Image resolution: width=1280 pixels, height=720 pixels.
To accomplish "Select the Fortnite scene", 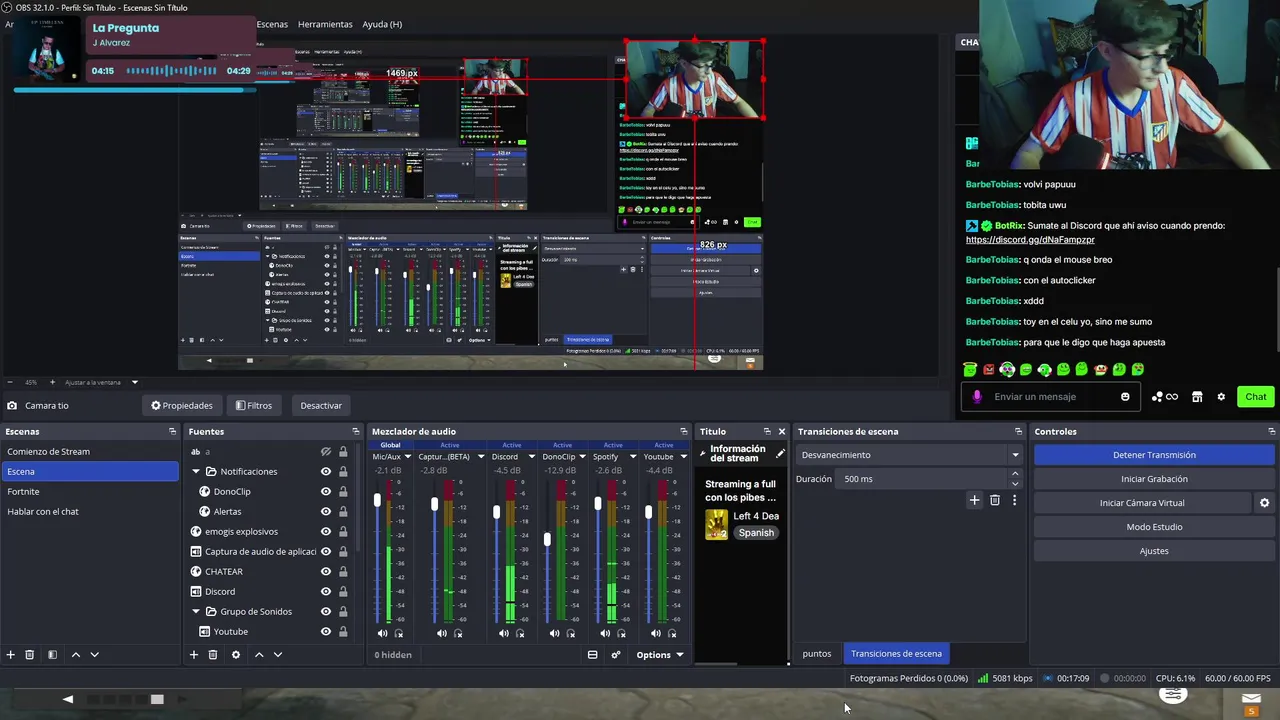I will pyautogui.click(x=90, y=492).
